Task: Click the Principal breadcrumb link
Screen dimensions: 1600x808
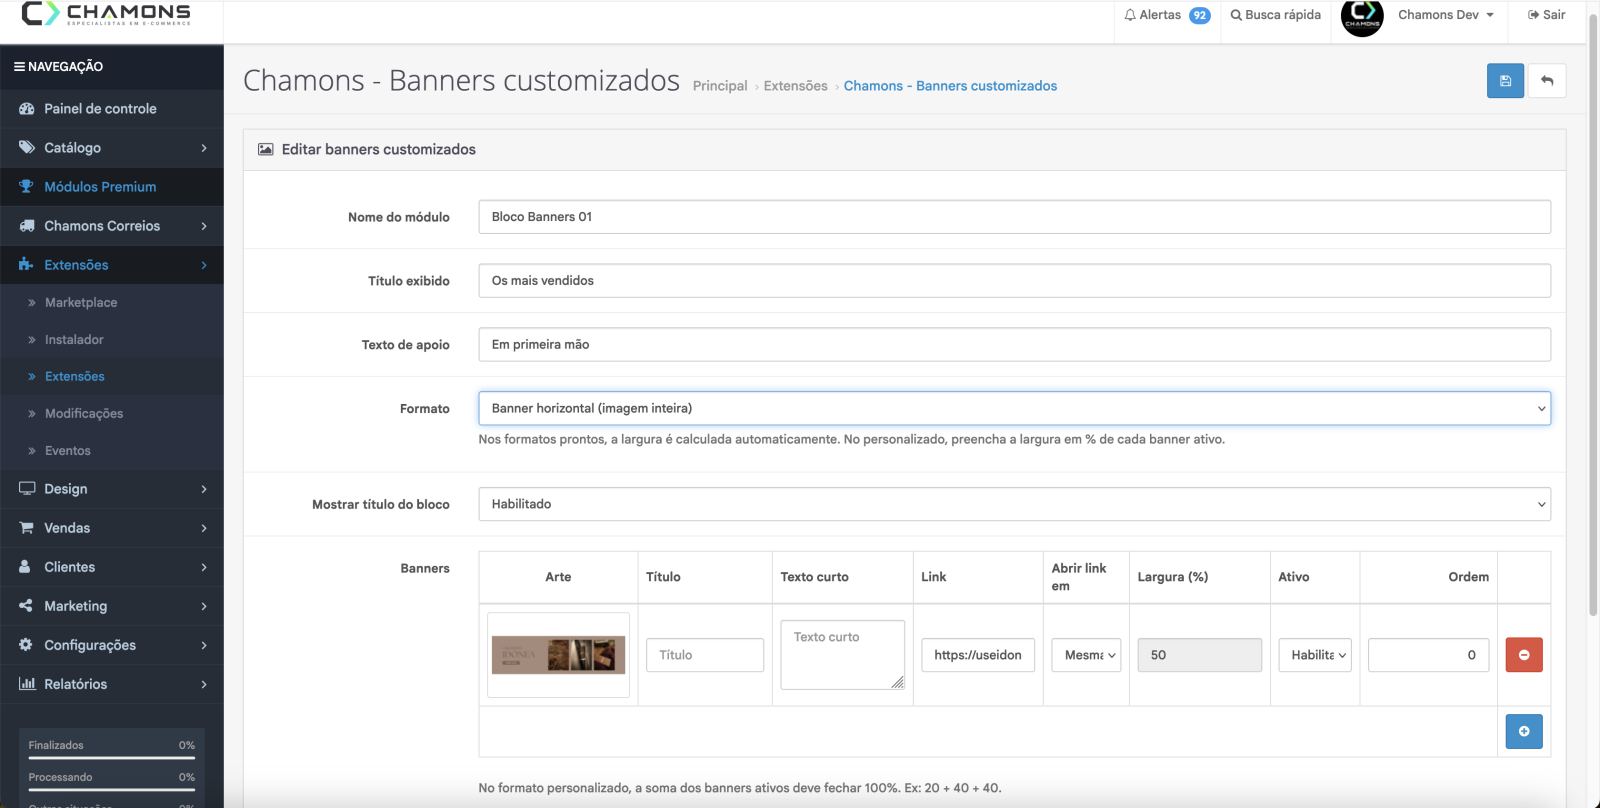Action: pos(720,86)
